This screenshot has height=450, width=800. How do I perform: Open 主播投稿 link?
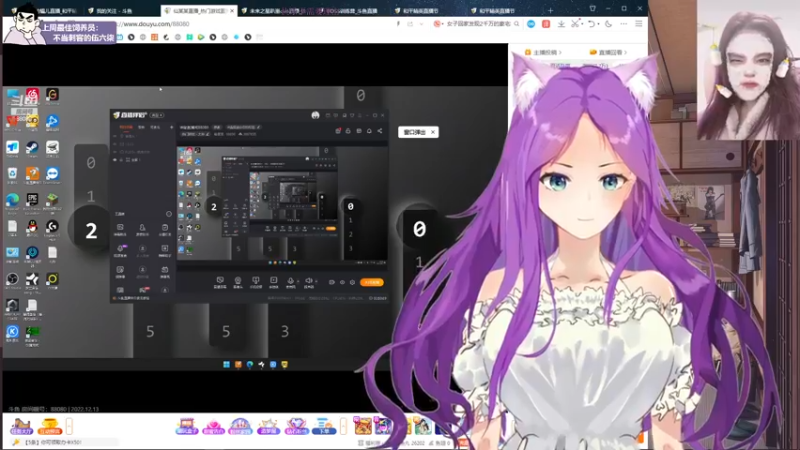(x=543, y=52)
